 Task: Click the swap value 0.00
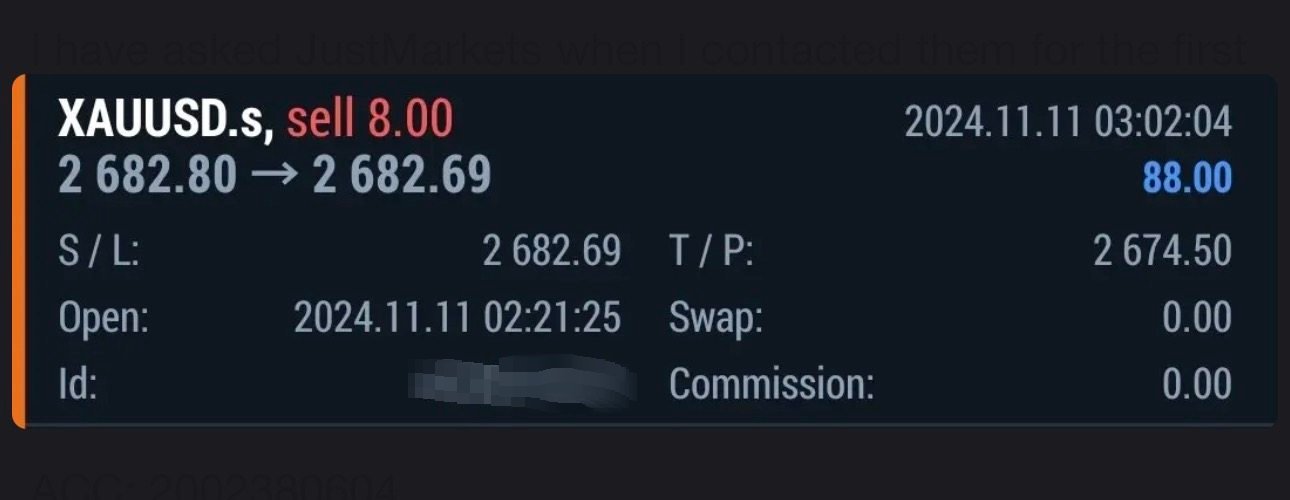coord(1197,318)
